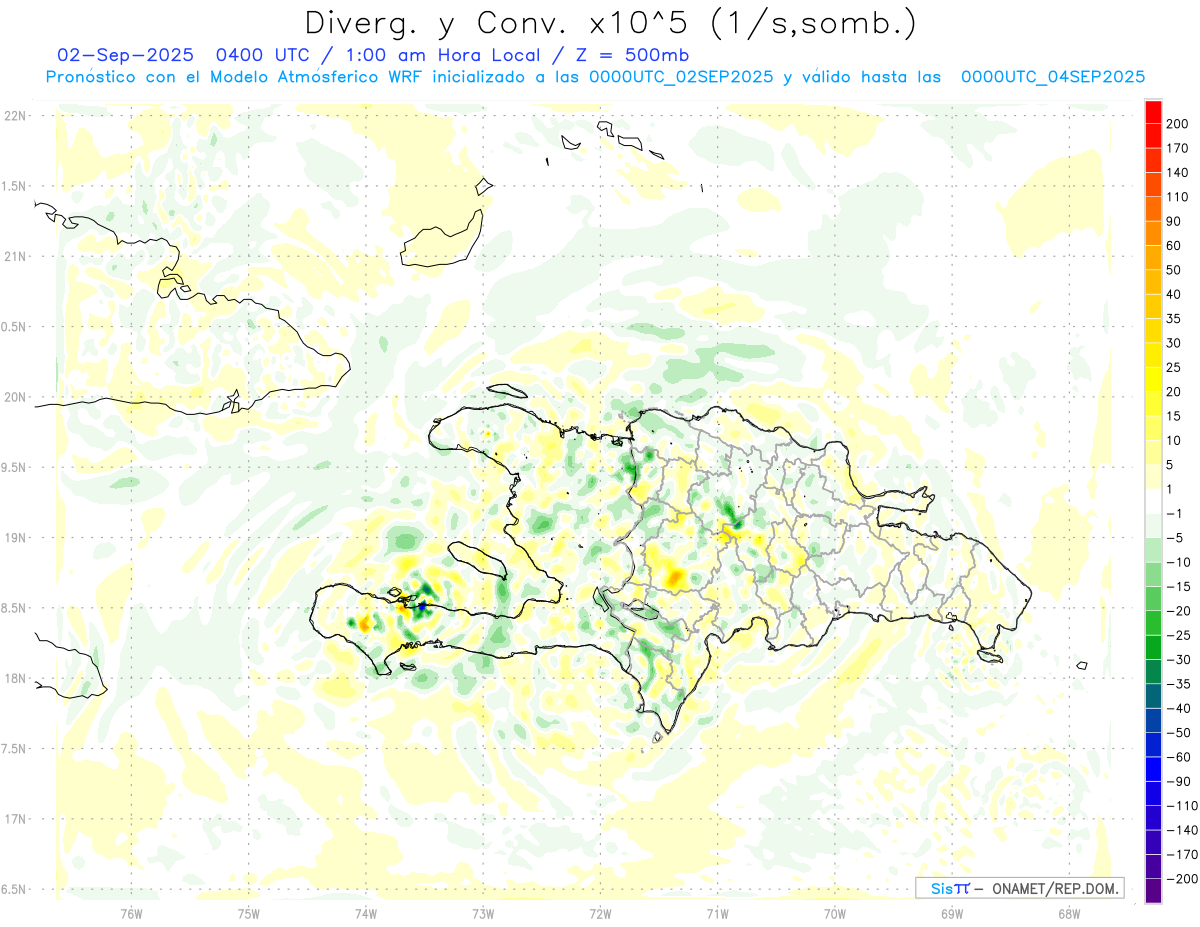
Task: Click the 22N latitude label
Action: tap(14, 116)
